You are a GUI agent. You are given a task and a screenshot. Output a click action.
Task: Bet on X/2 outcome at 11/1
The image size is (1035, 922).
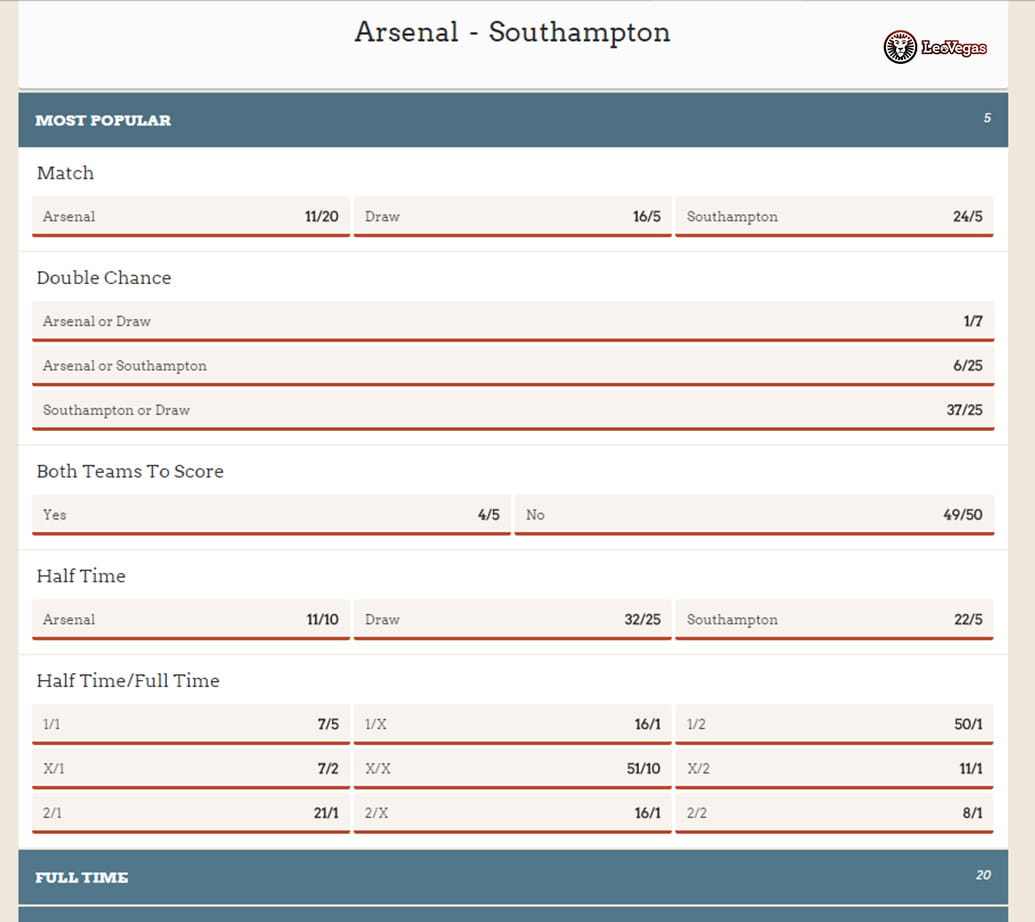click(x=834, y=768)
